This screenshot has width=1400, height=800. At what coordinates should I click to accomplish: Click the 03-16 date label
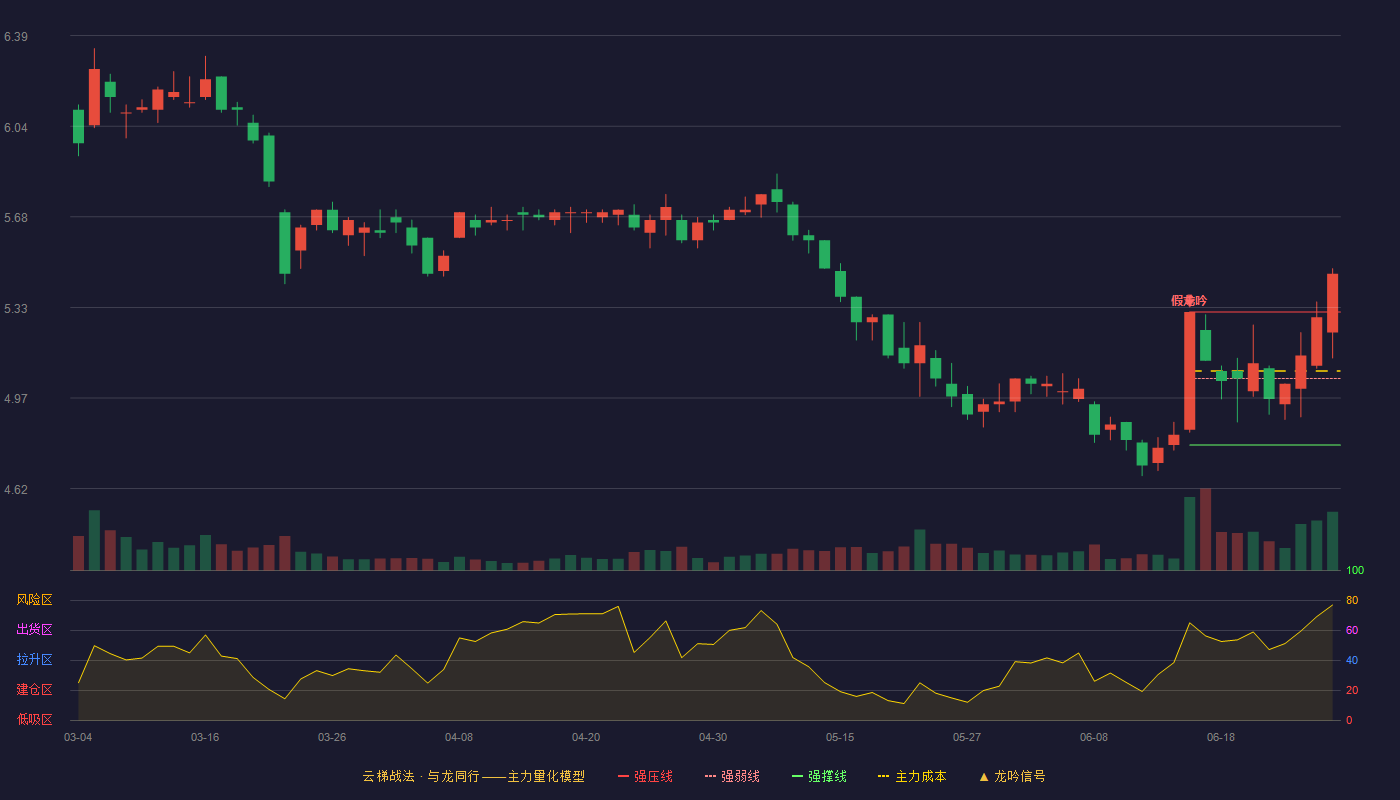[205, 737]
